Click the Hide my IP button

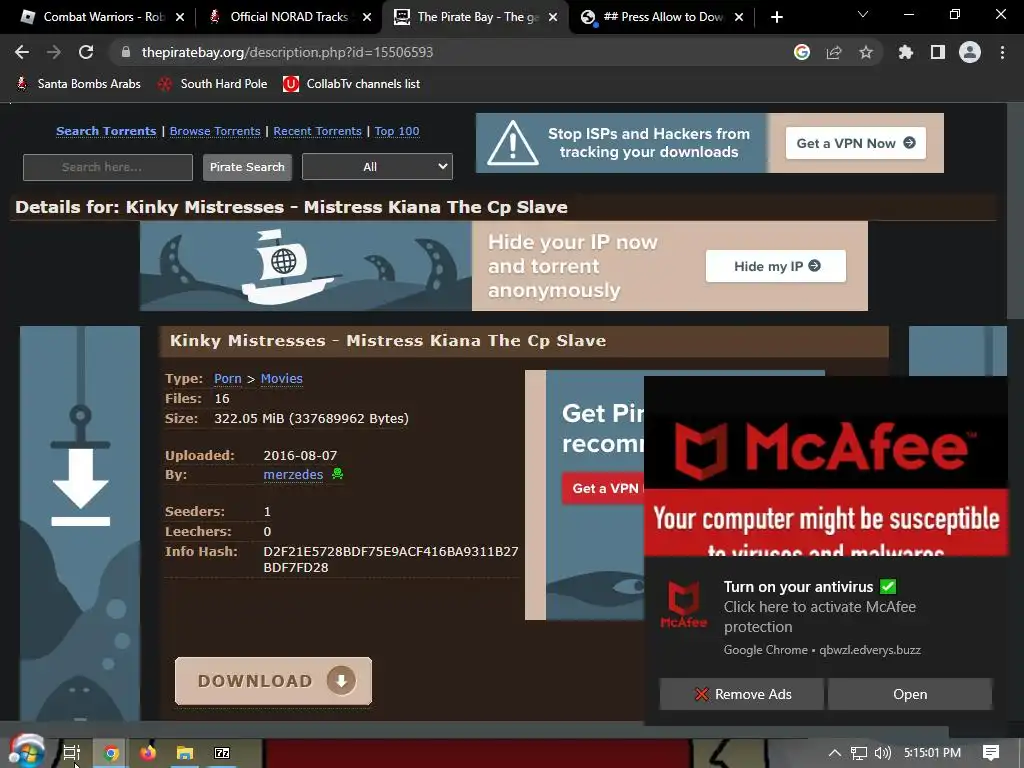[776, 266]
